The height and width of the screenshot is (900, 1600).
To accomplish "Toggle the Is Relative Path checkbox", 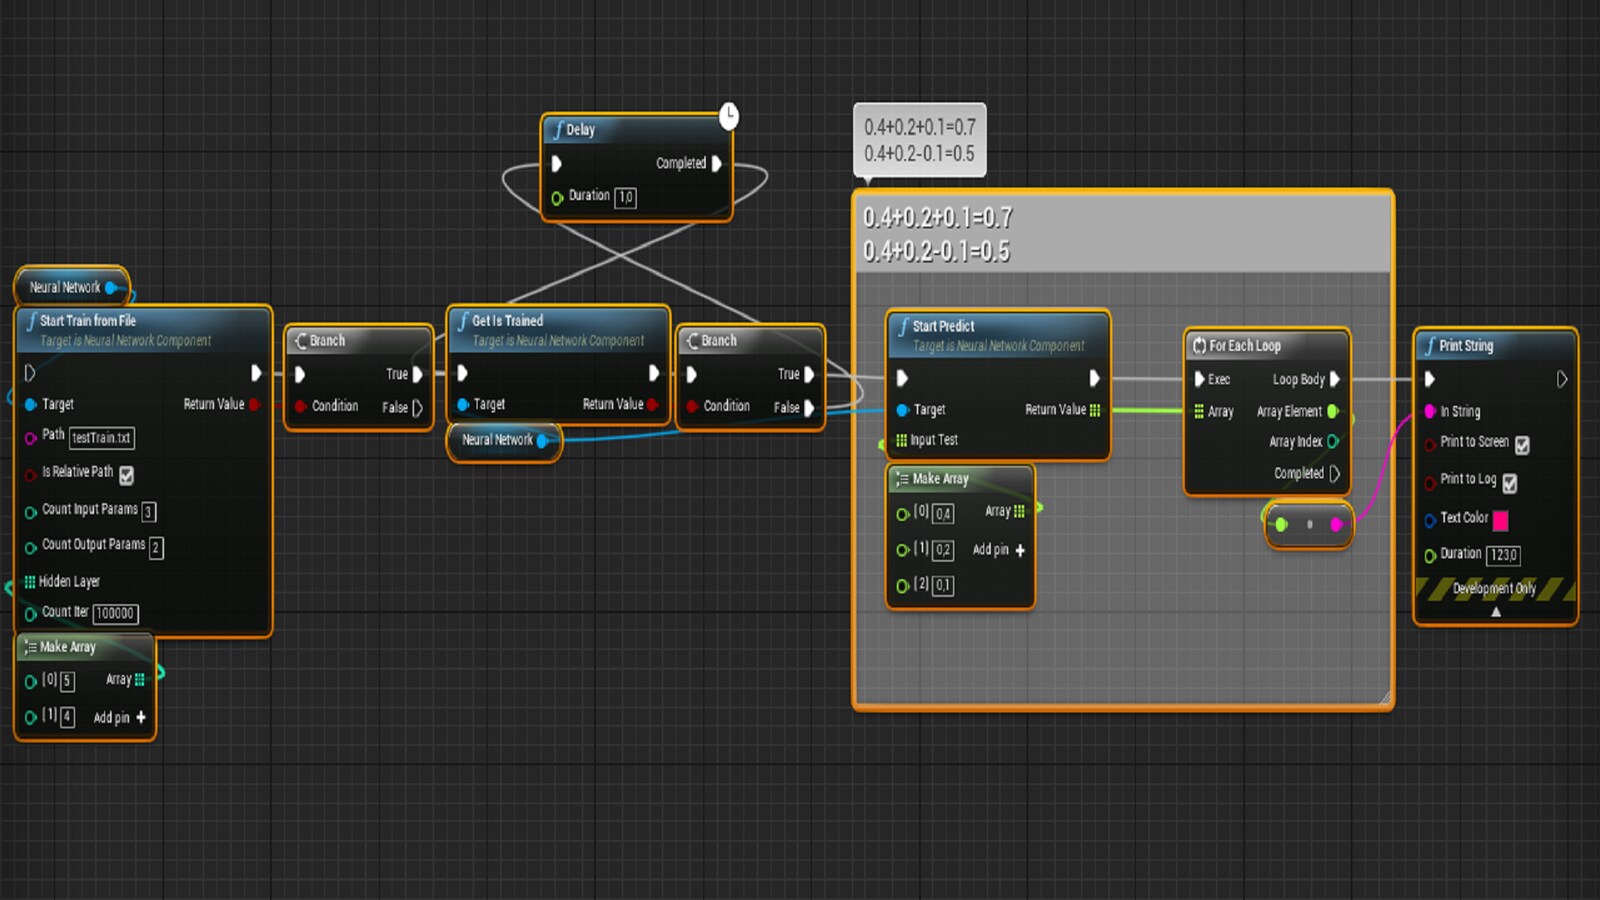I will pos(127,475).
